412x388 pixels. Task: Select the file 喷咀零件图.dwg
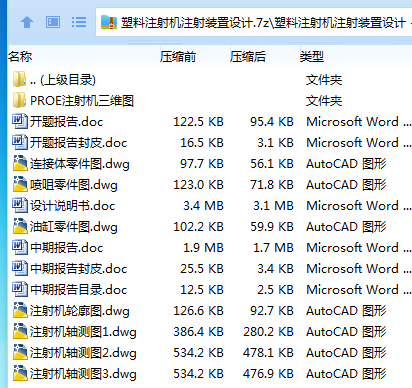click(x=74, y=185)
